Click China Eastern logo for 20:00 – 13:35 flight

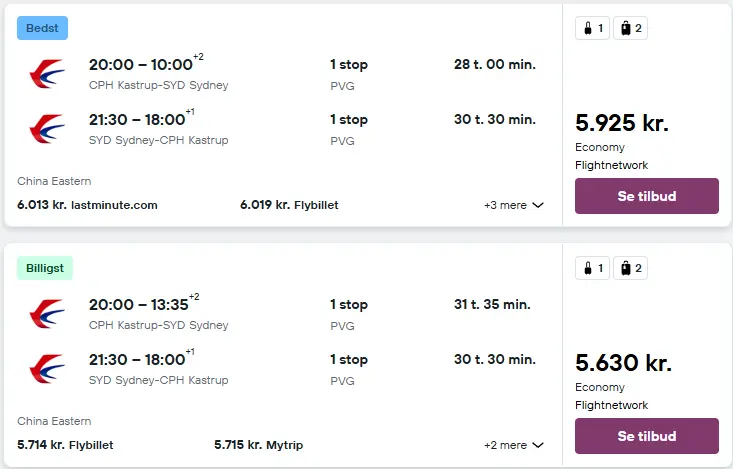pyautogui.click(x=47, y=314)
